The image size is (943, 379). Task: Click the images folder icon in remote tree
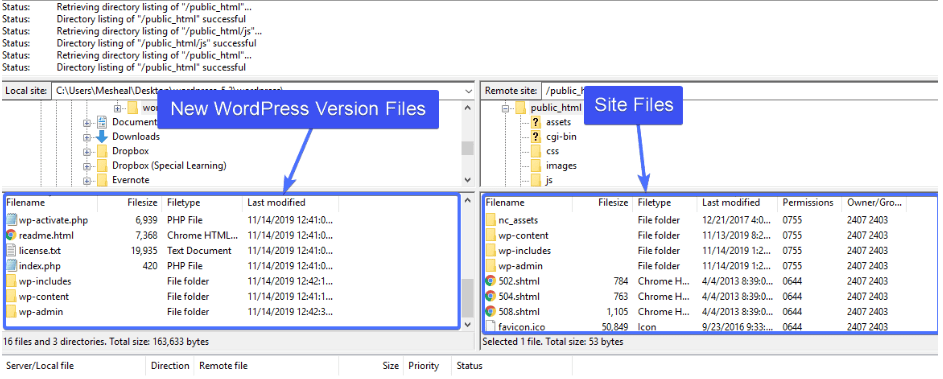click(x=536, y=165)
